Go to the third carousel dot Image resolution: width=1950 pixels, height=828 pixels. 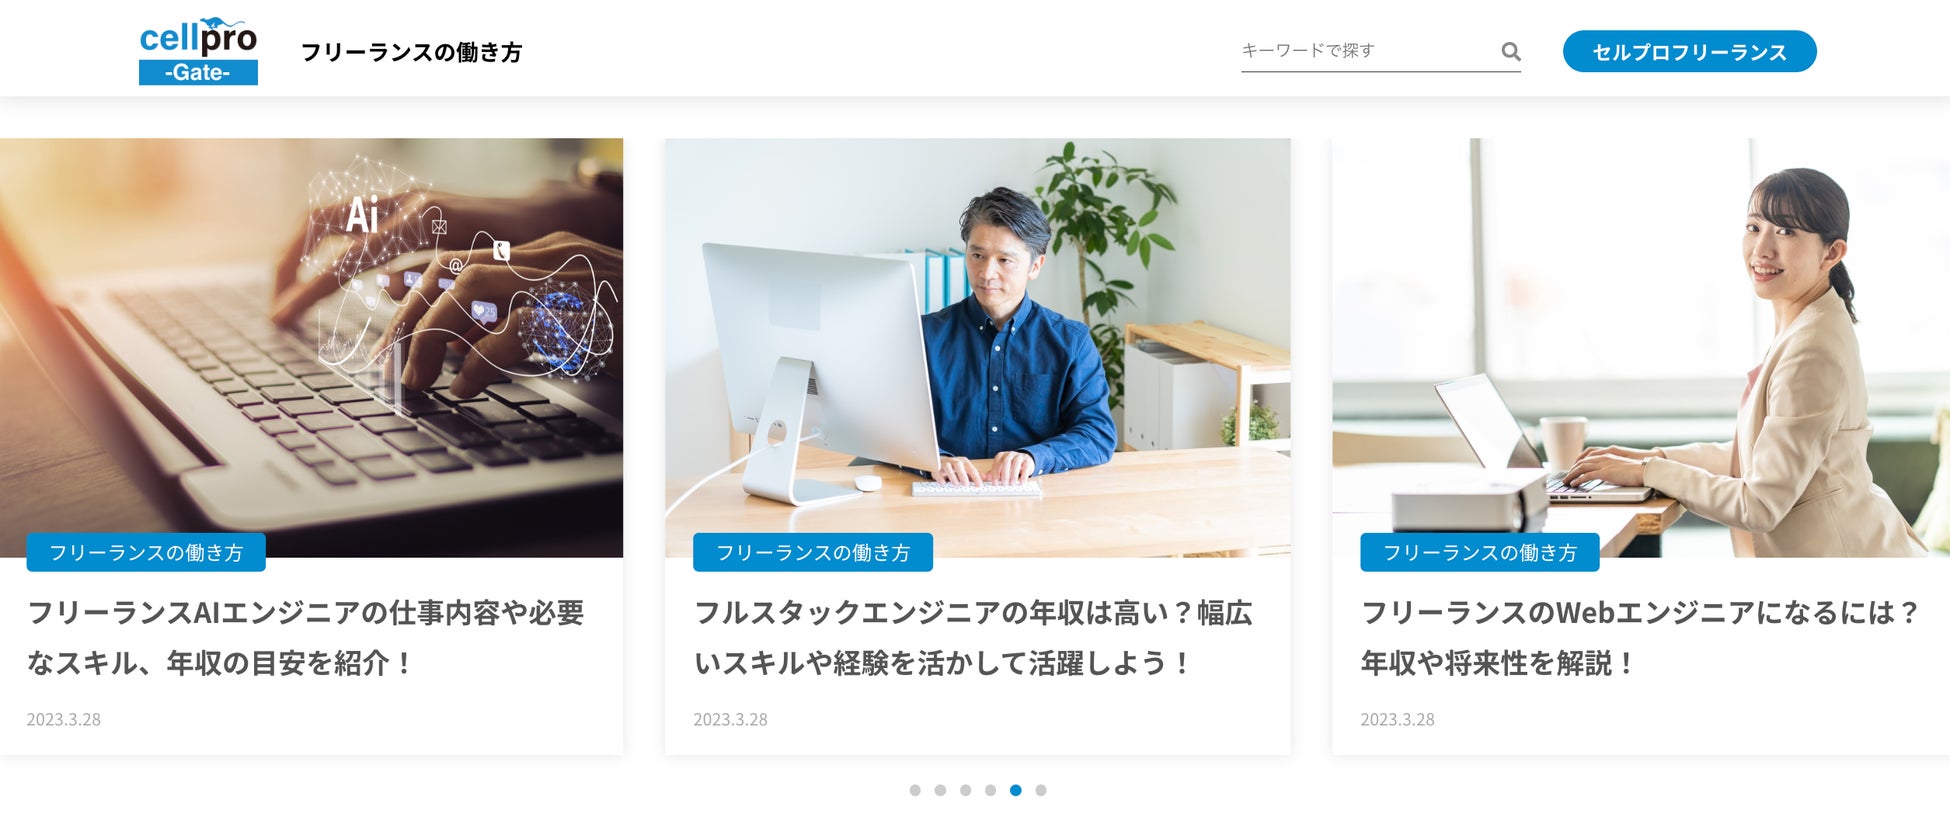tap(965, 790)
